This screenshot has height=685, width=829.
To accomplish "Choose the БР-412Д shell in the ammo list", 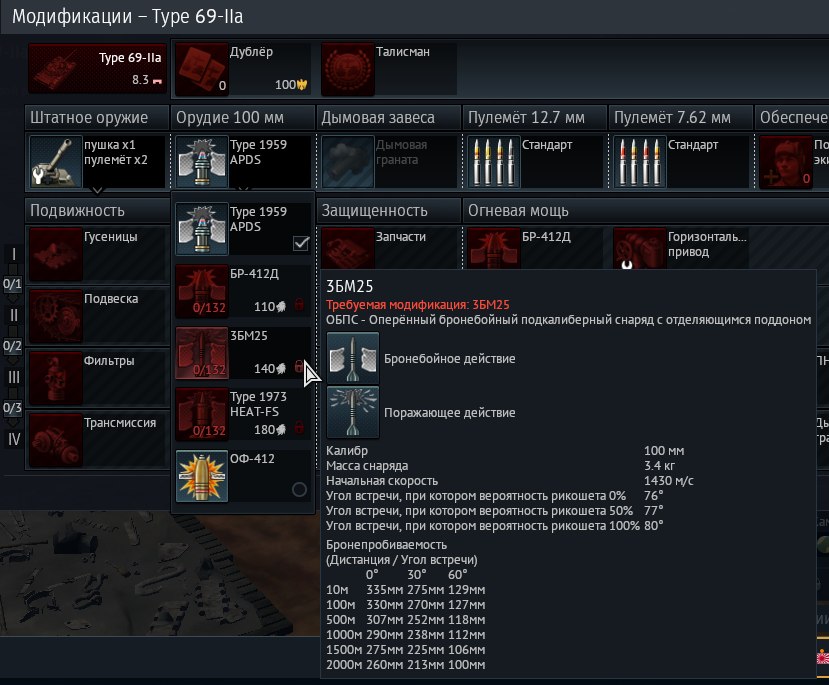I will (243, 291).
